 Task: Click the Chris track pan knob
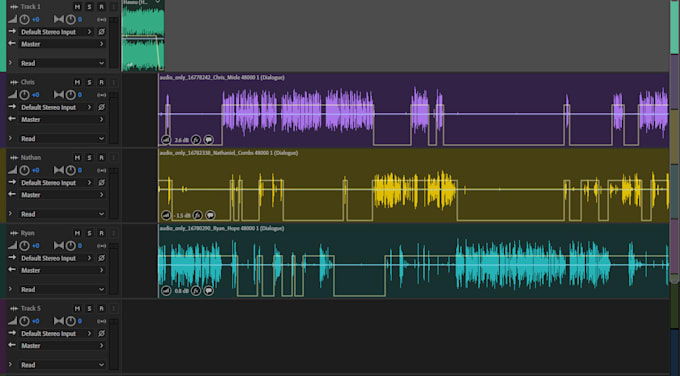pyautogui.click(x=70, y=95)
